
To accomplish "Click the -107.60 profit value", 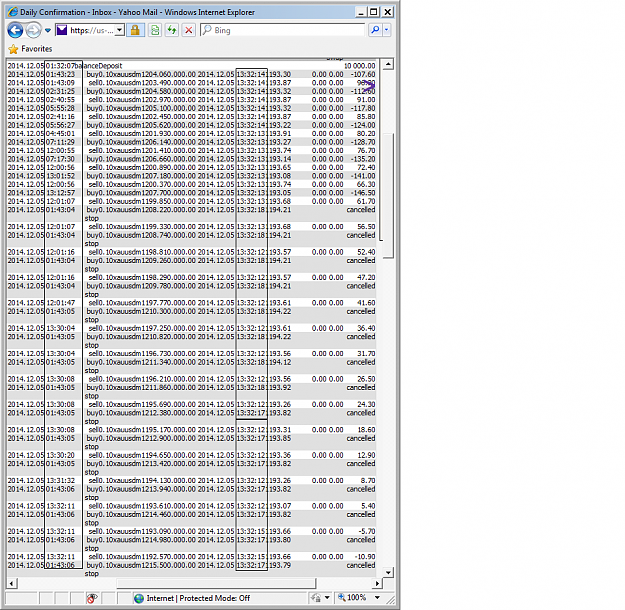I will tap(363, 74).
